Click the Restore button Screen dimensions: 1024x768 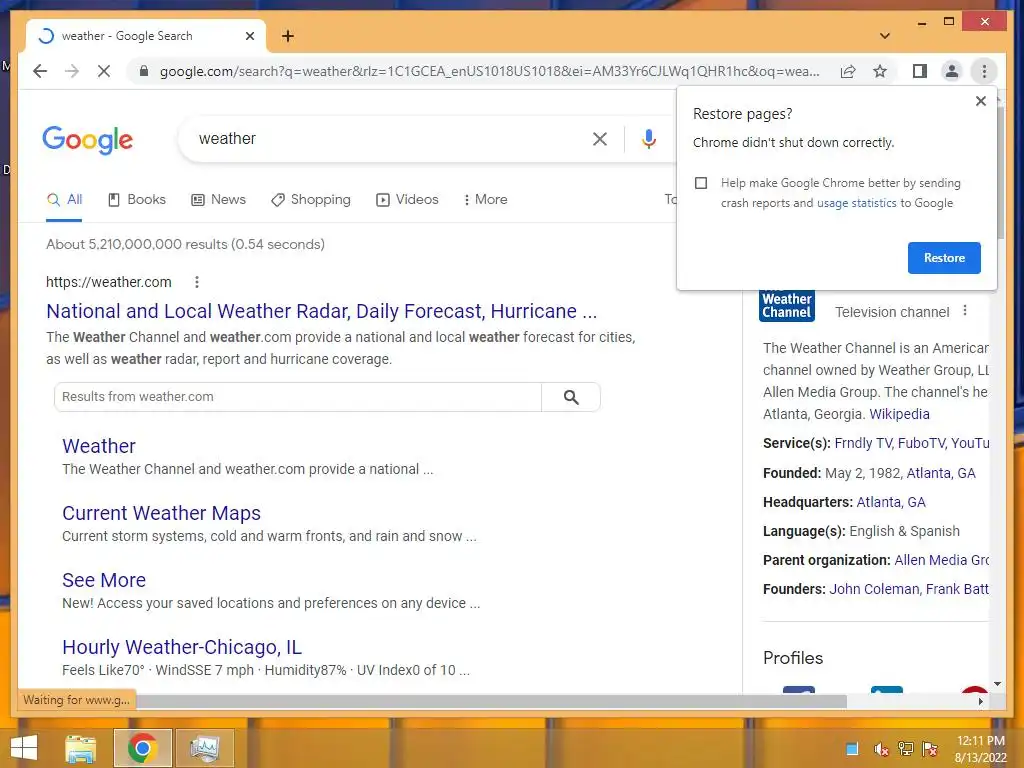click(944, 258)
